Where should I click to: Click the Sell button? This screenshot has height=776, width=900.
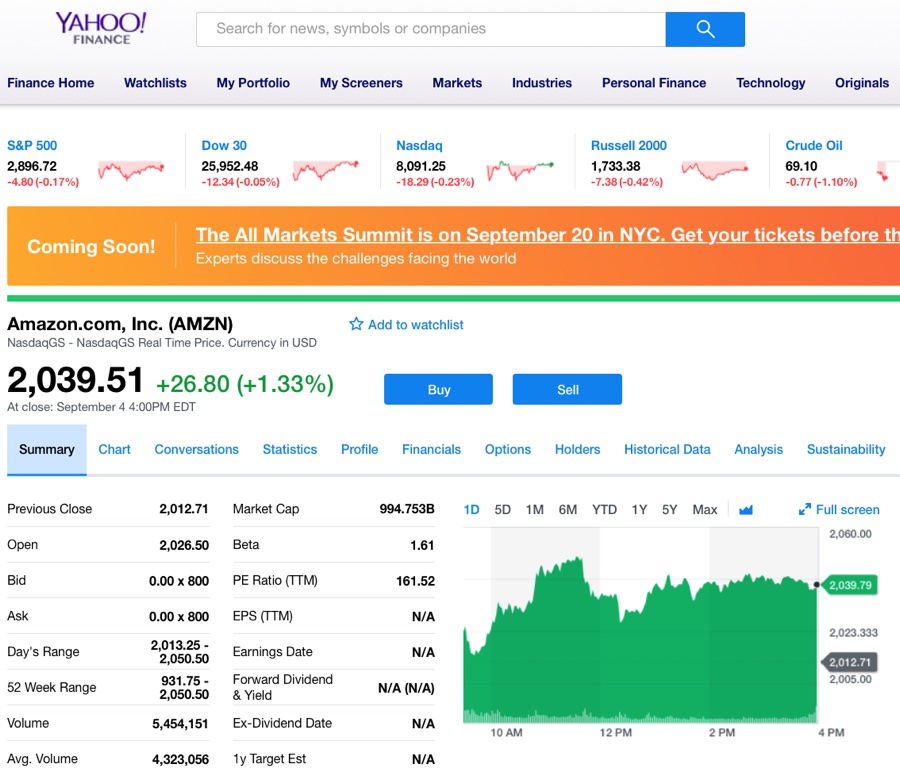pyautogui.click(x=567, y=389)
